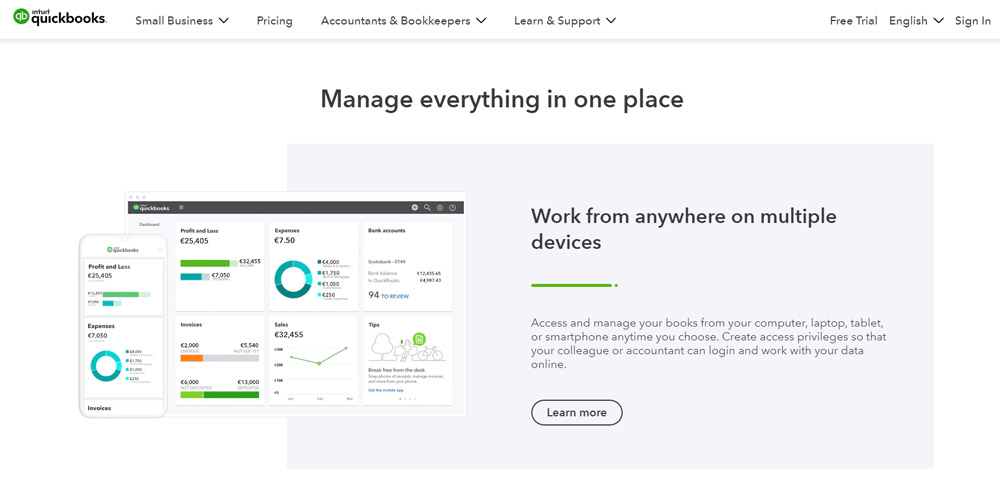The height and width of the screenshot is (500, 1000).
Task: Click the search magnifier icon in dashboard preview
Action: [427, 207]
